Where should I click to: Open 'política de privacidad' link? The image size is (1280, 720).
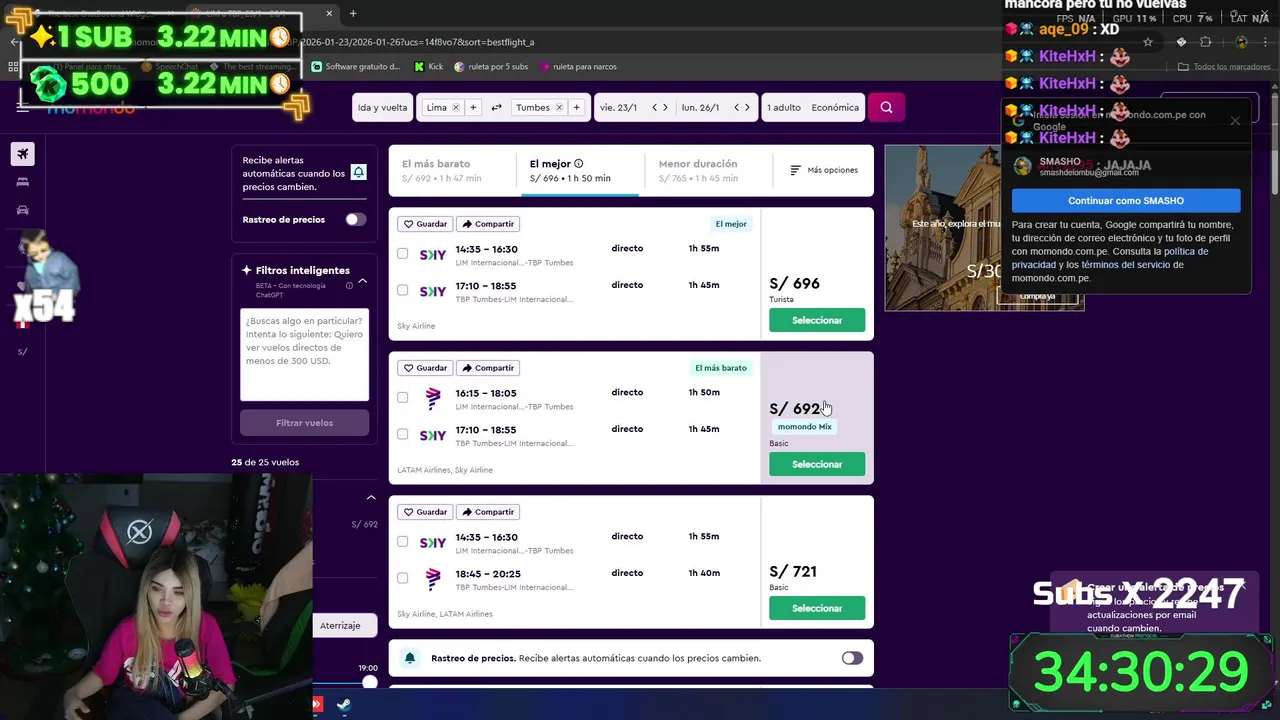1110,258
